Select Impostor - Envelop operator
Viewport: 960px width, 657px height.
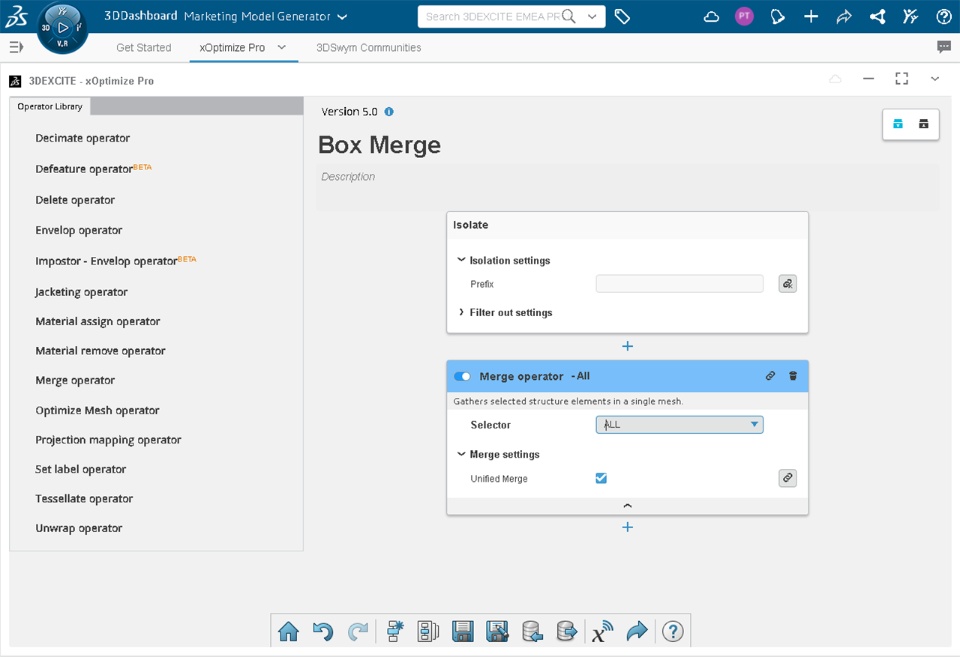click(116, 261)
